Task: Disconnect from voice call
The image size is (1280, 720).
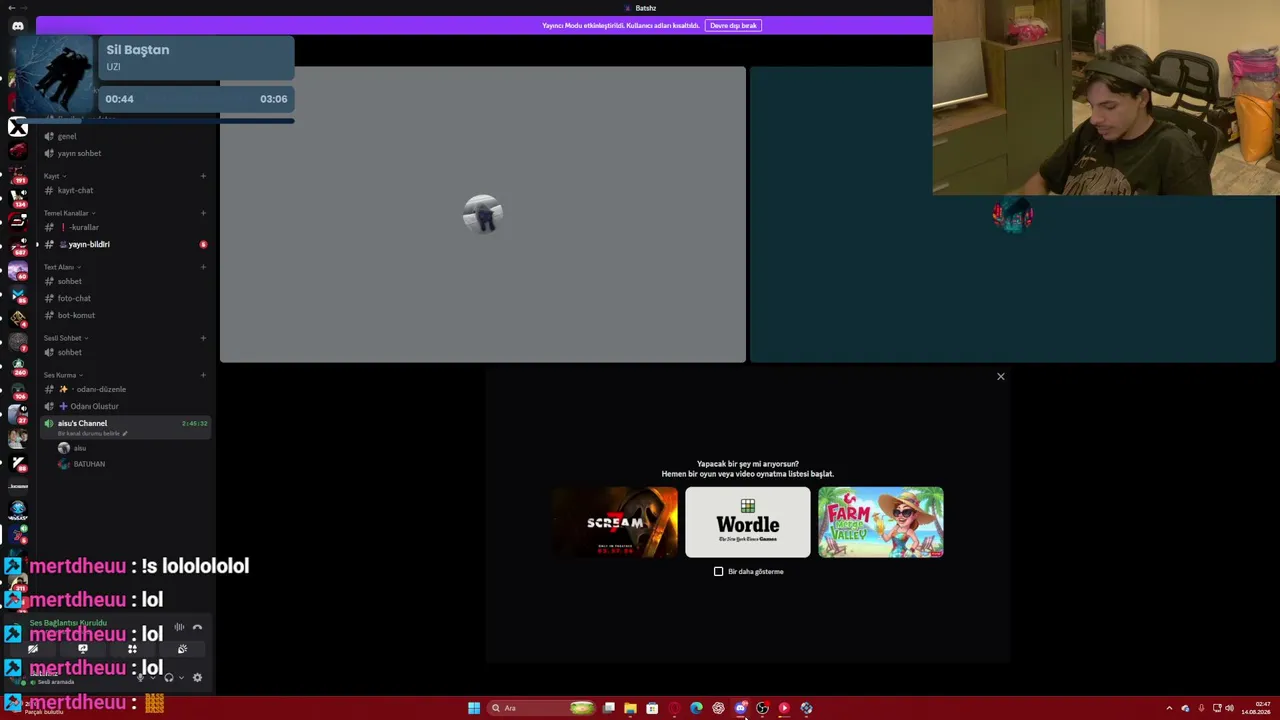Action: [197, 628]
